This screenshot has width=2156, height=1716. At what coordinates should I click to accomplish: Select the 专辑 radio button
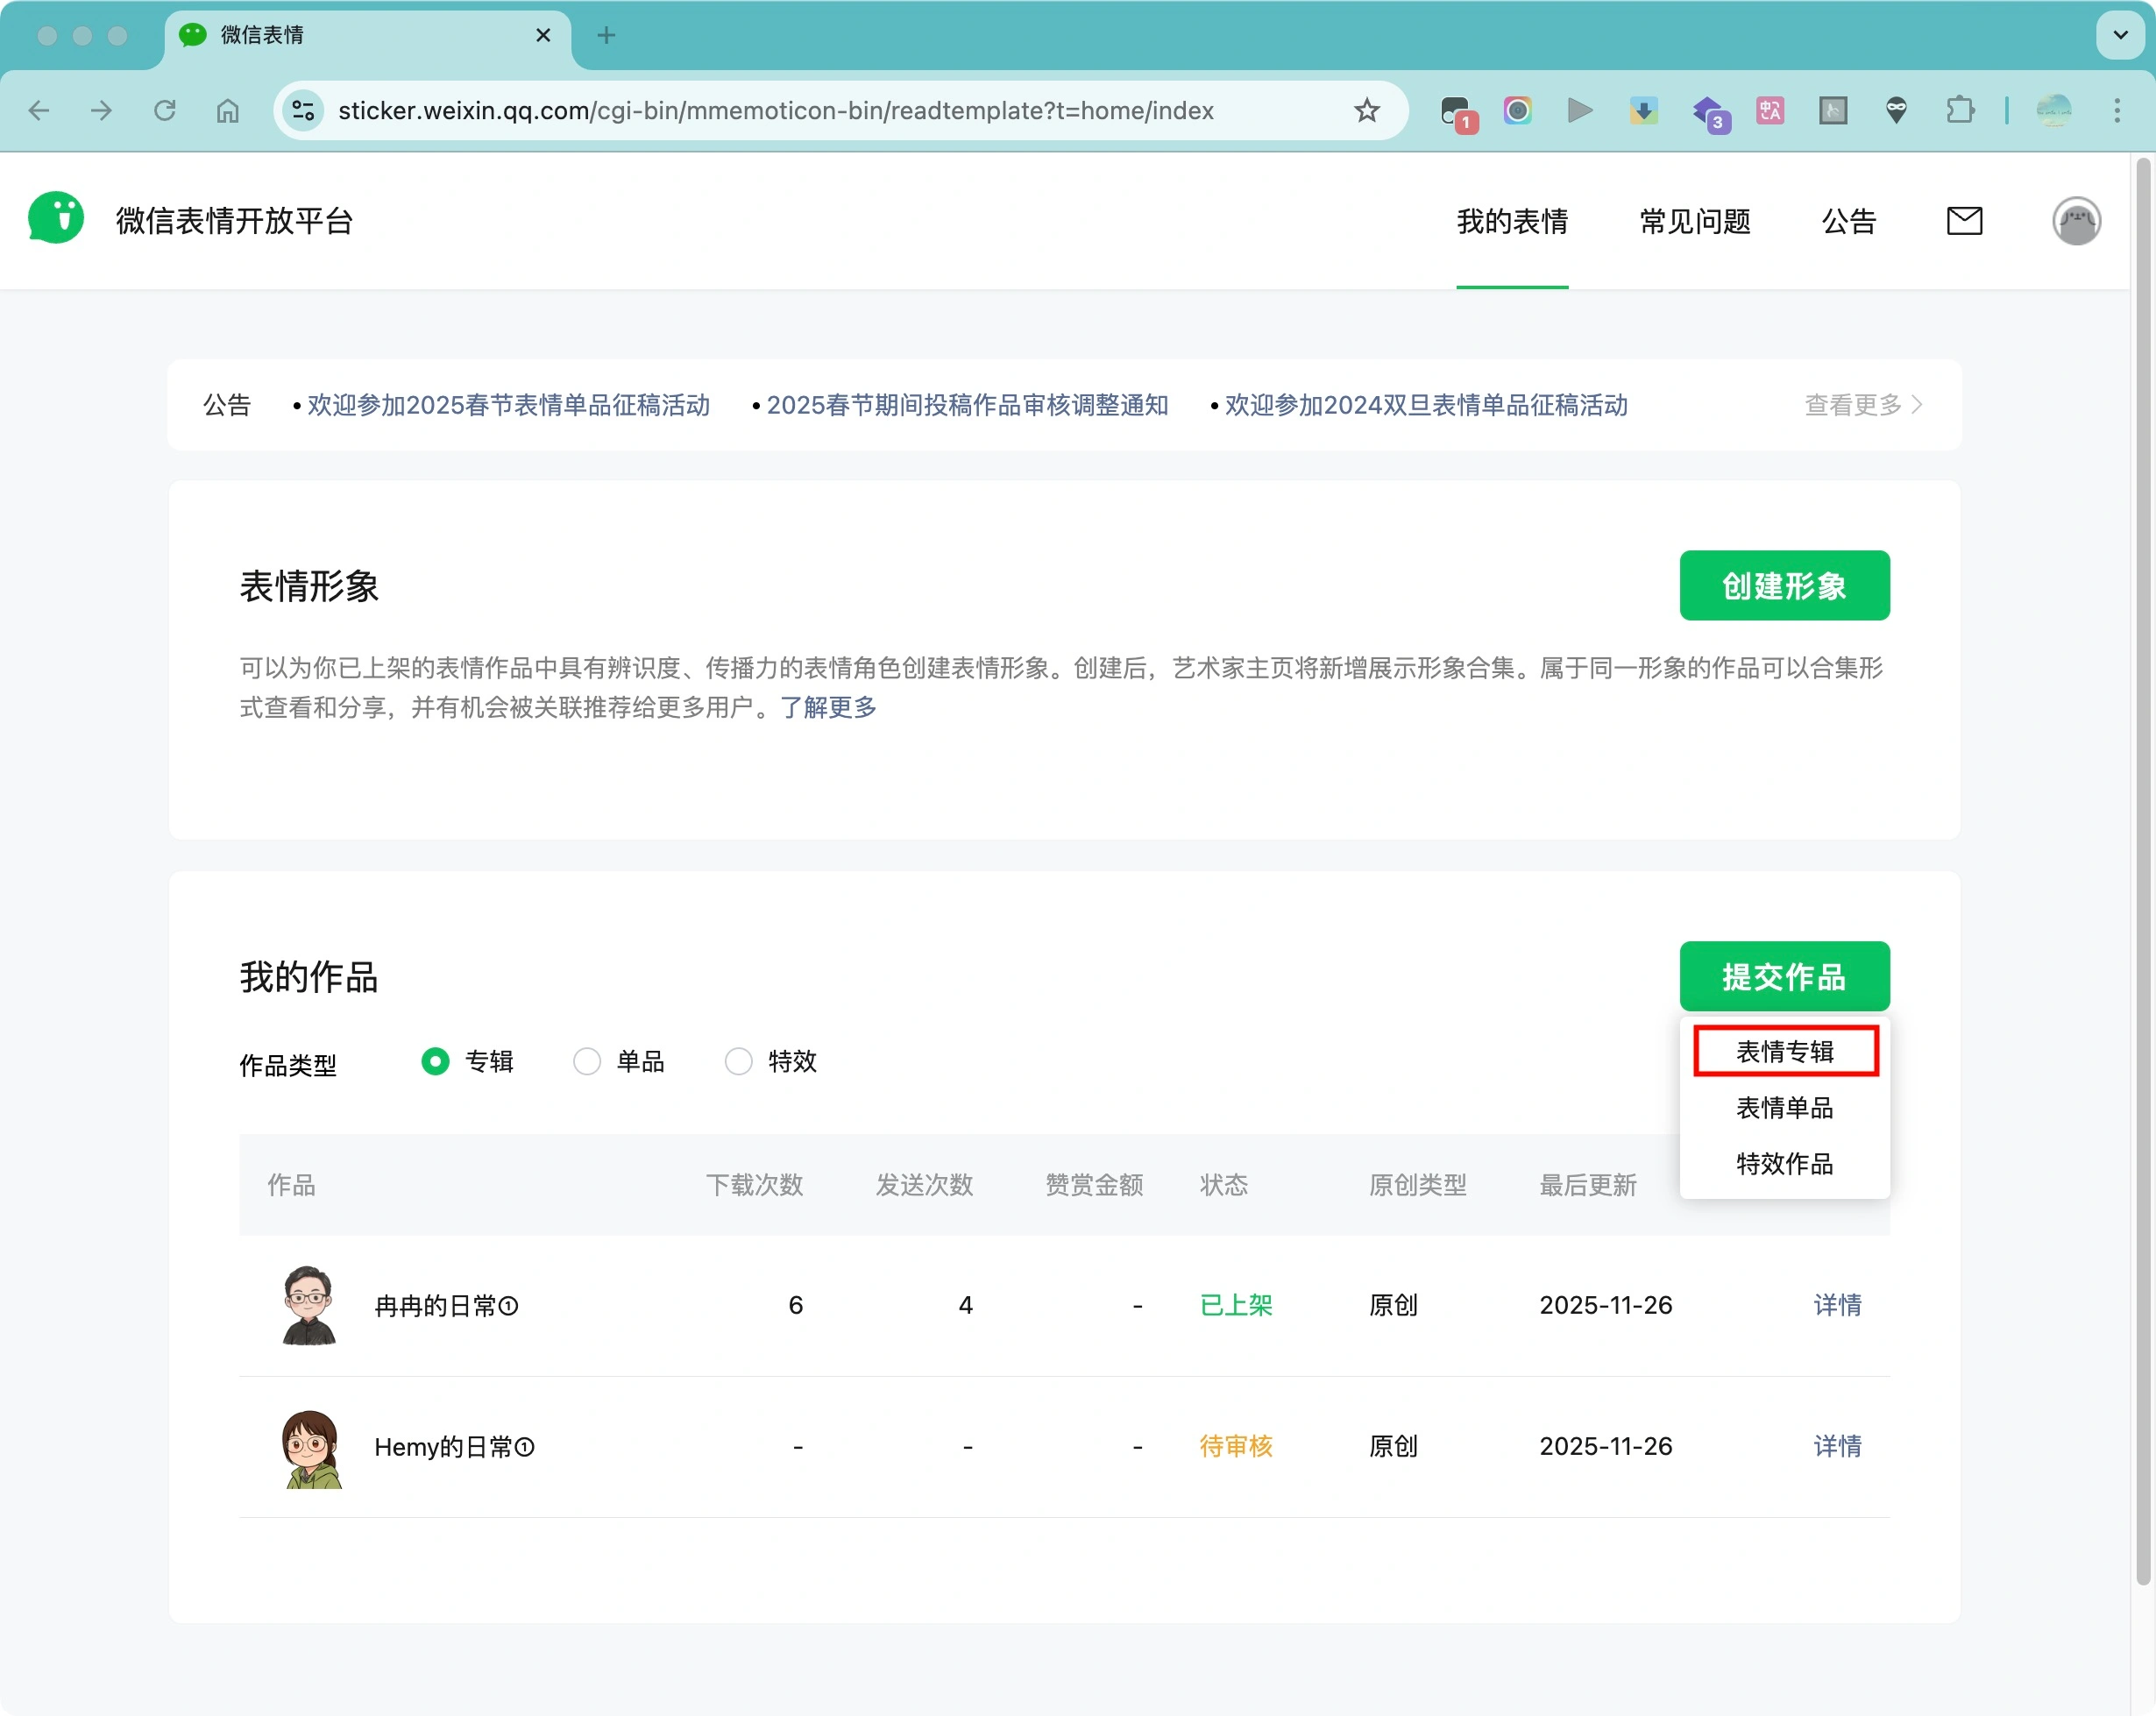pyautogui.click(x=435, y=1061)
